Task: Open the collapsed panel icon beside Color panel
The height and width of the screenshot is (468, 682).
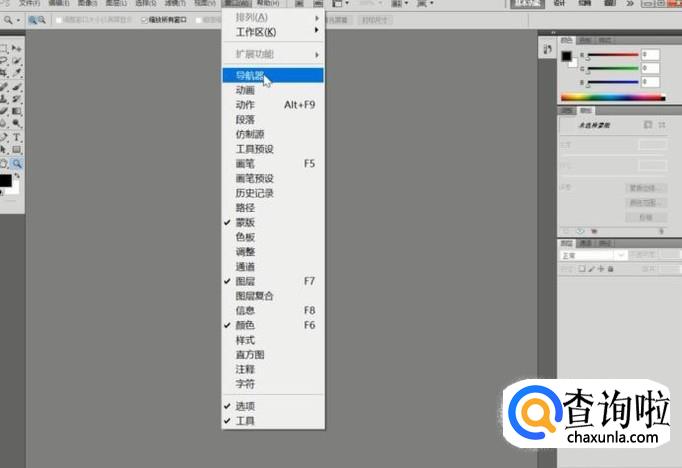Action: click(548, 49)
